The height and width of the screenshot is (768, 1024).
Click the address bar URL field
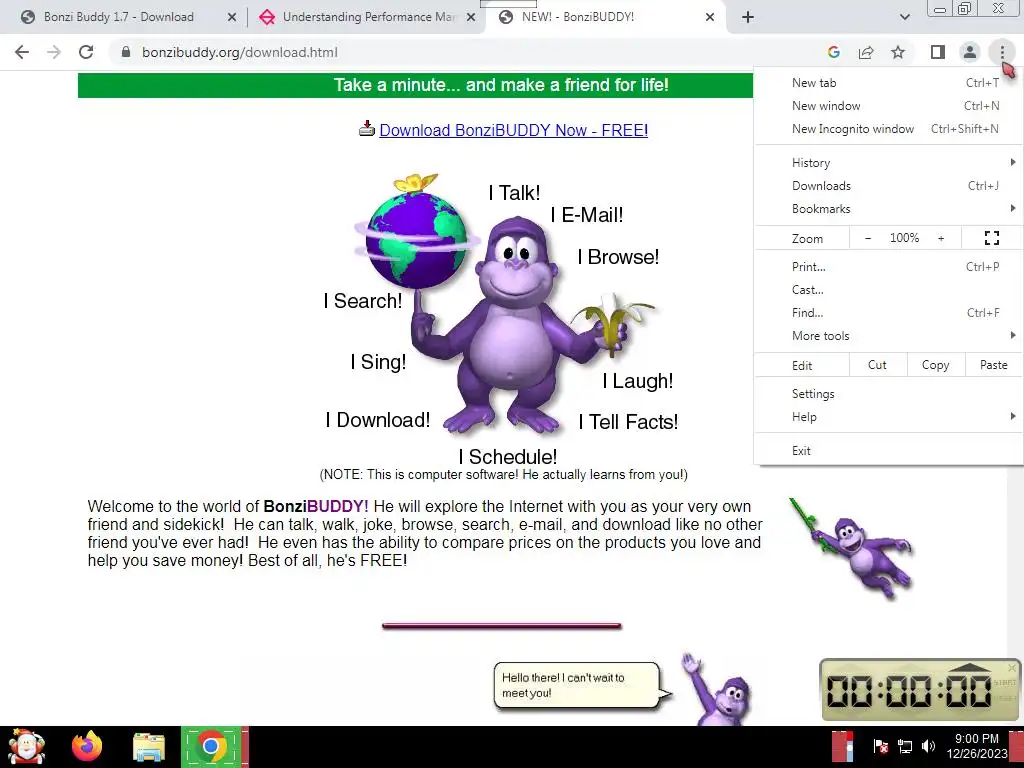[x=457, y=52]
